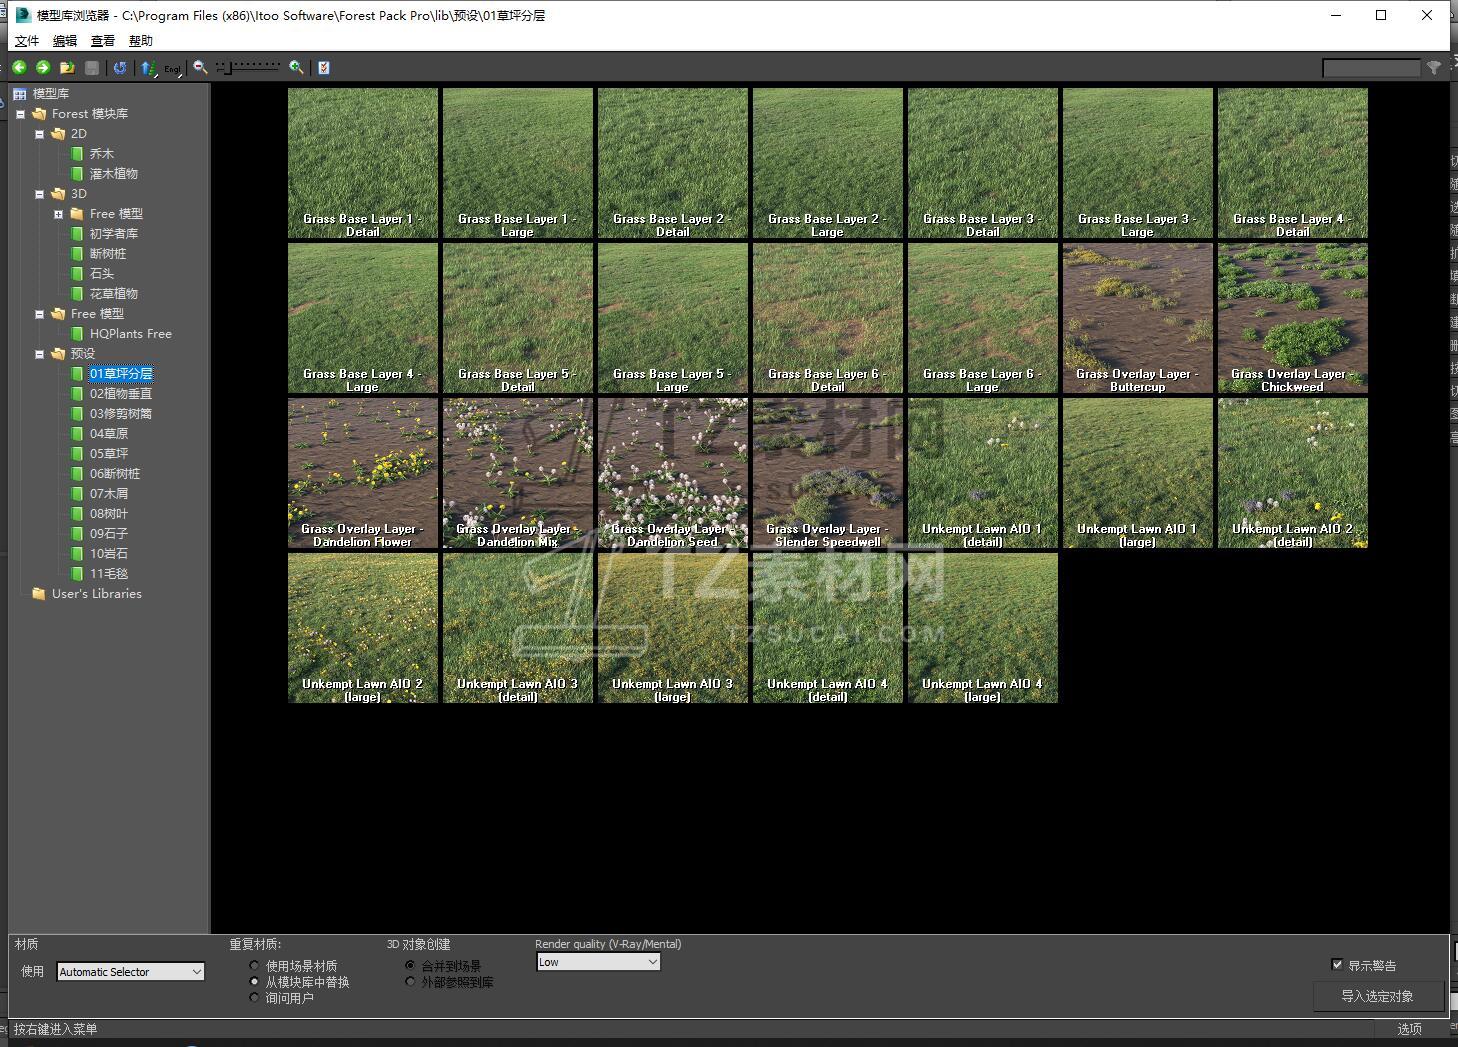This screenshot has width=1458, height=1047.
Task: Click the zoom in magnifier icon
Action: click(x=296, y=67)
